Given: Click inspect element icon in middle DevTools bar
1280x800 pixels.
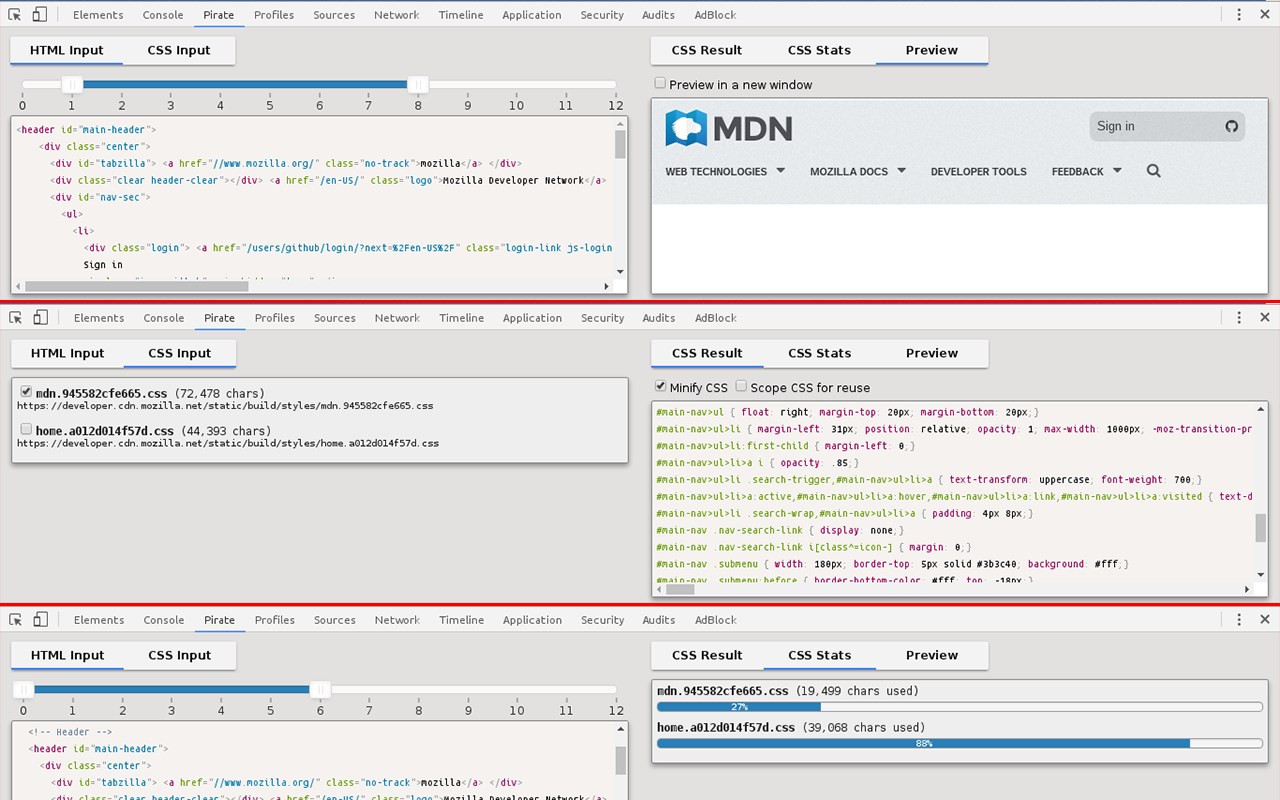Looking at the screenshot, I should 15,318.
